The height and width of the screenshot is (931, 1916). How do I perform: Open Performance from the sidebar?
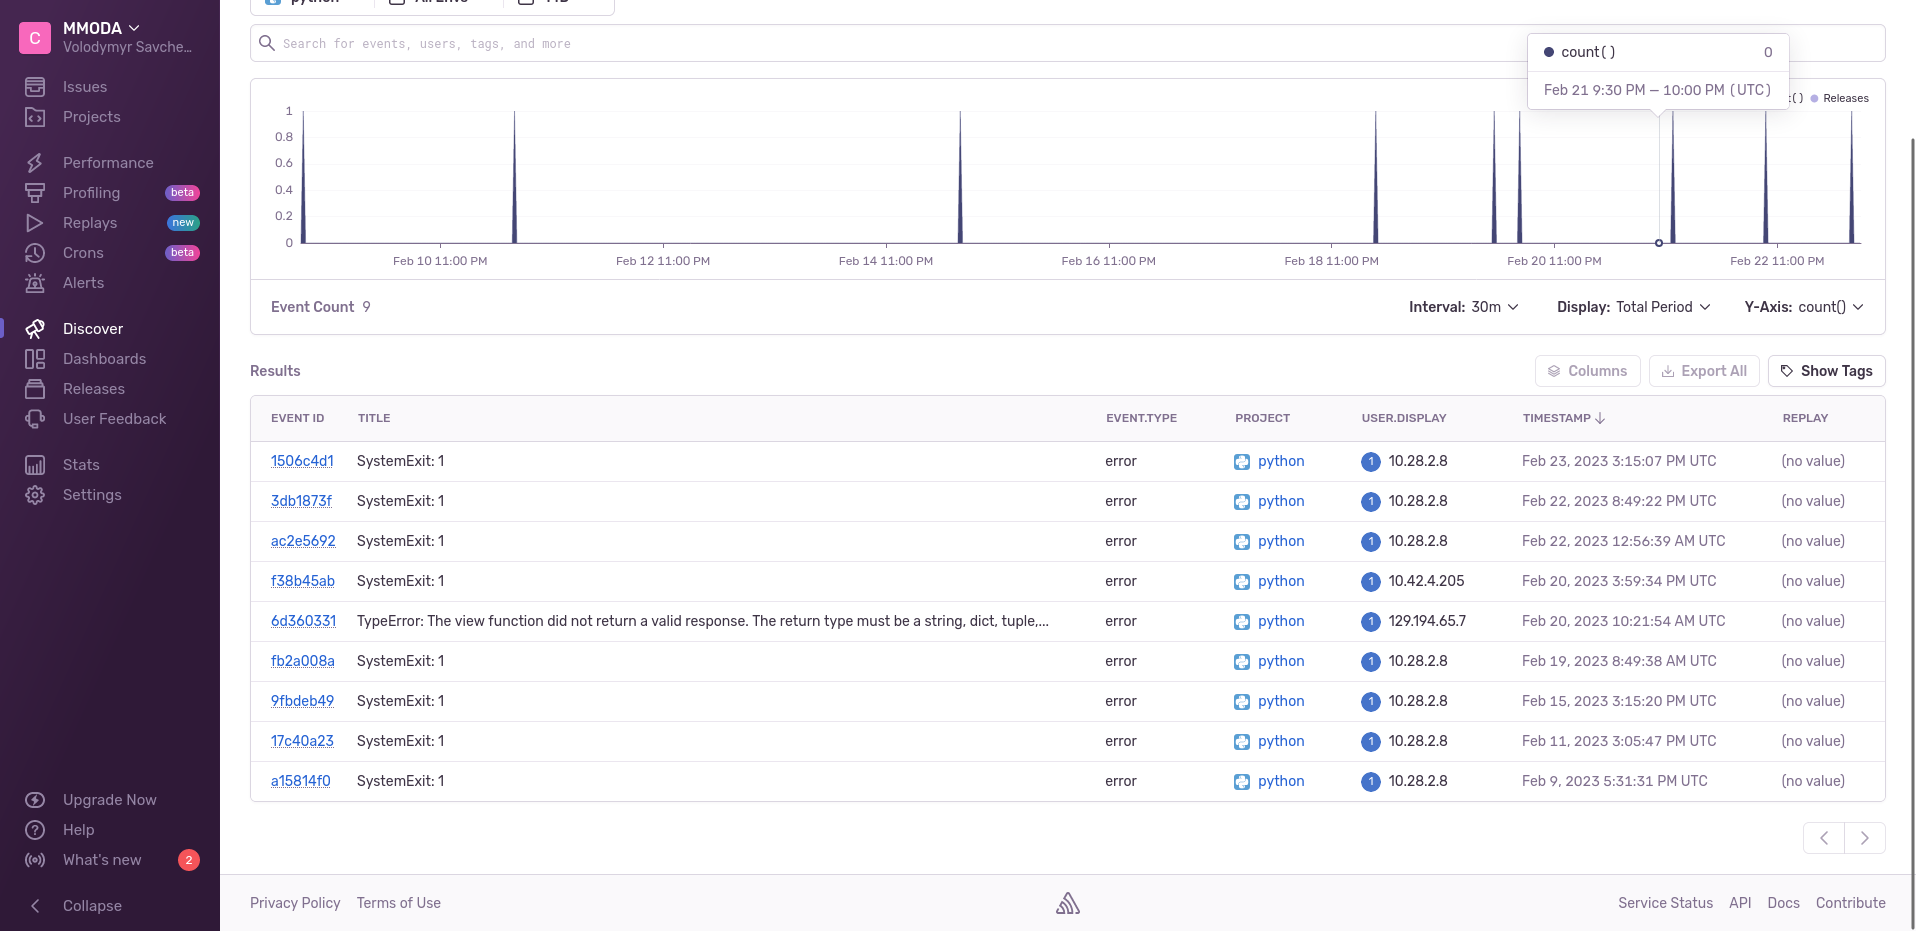click(x=108, y=162)
